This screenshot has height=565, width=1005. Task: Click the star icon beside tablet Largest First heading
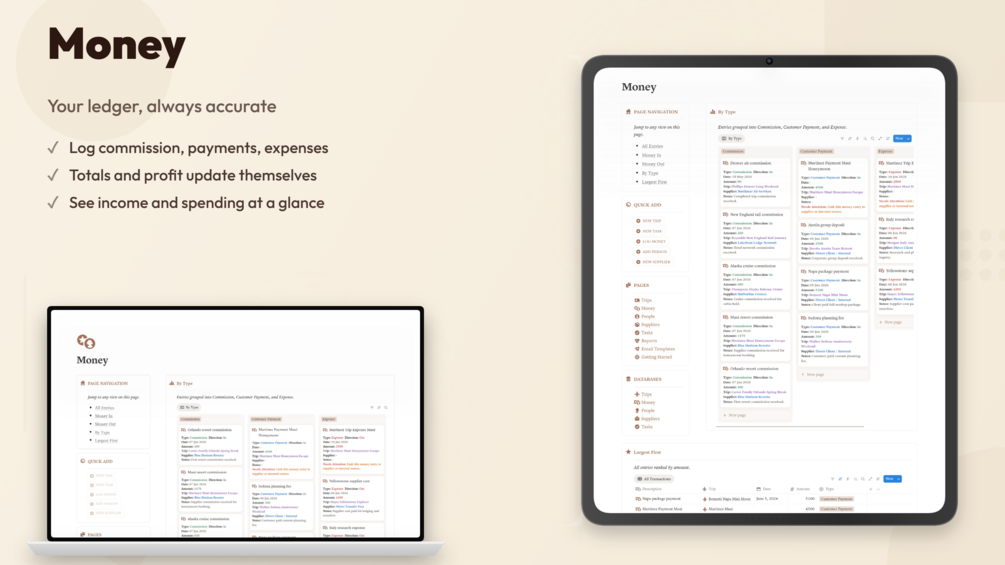click(x=628, y=452)
